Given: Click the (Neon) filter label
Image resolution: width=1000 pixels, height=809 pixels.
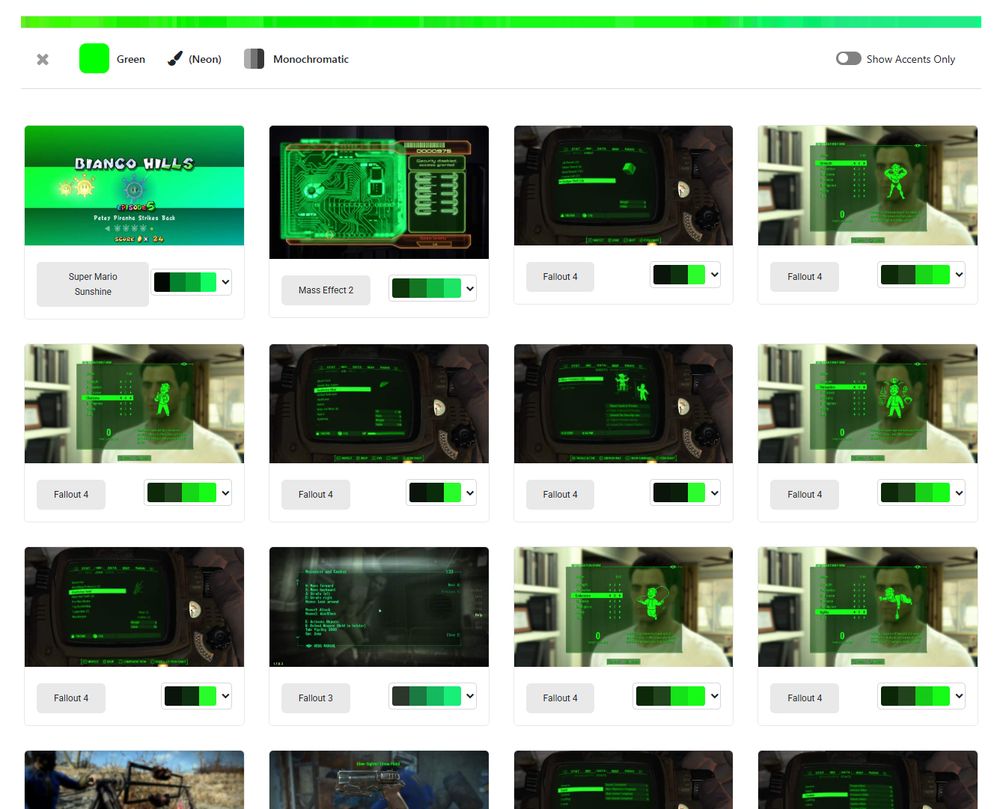Looking at the screenshot, I should pyautogui.click(x=205, y=59).
